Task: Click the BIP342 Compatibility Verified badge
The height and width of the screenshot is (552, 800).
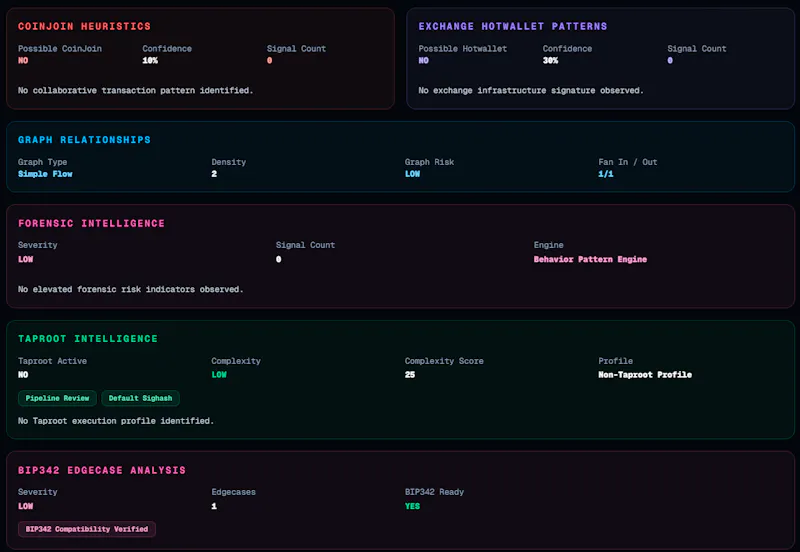Action: point(87,529)
